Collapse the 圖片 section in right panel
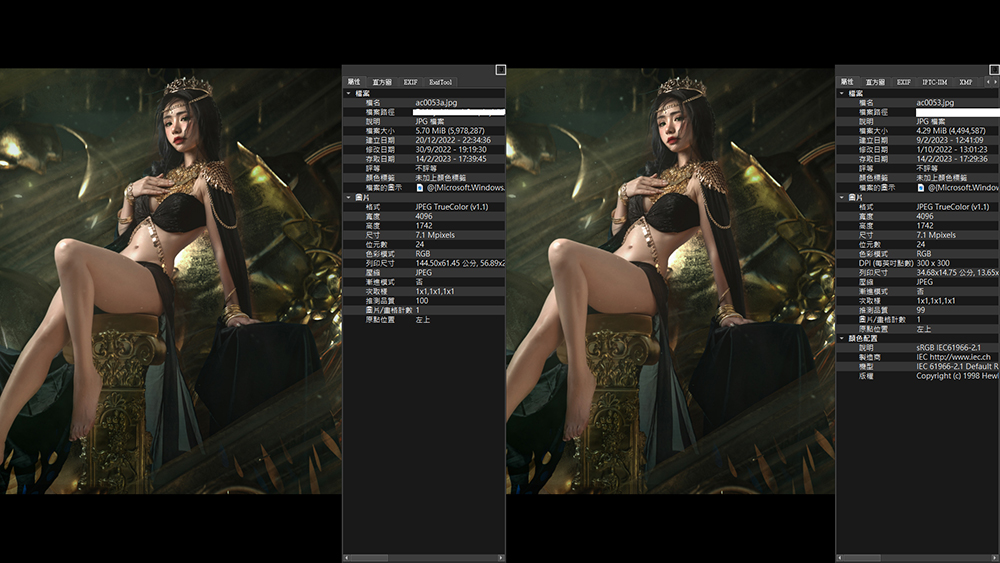Viewport: 1000px width, 563px height. tap(842, 197)
